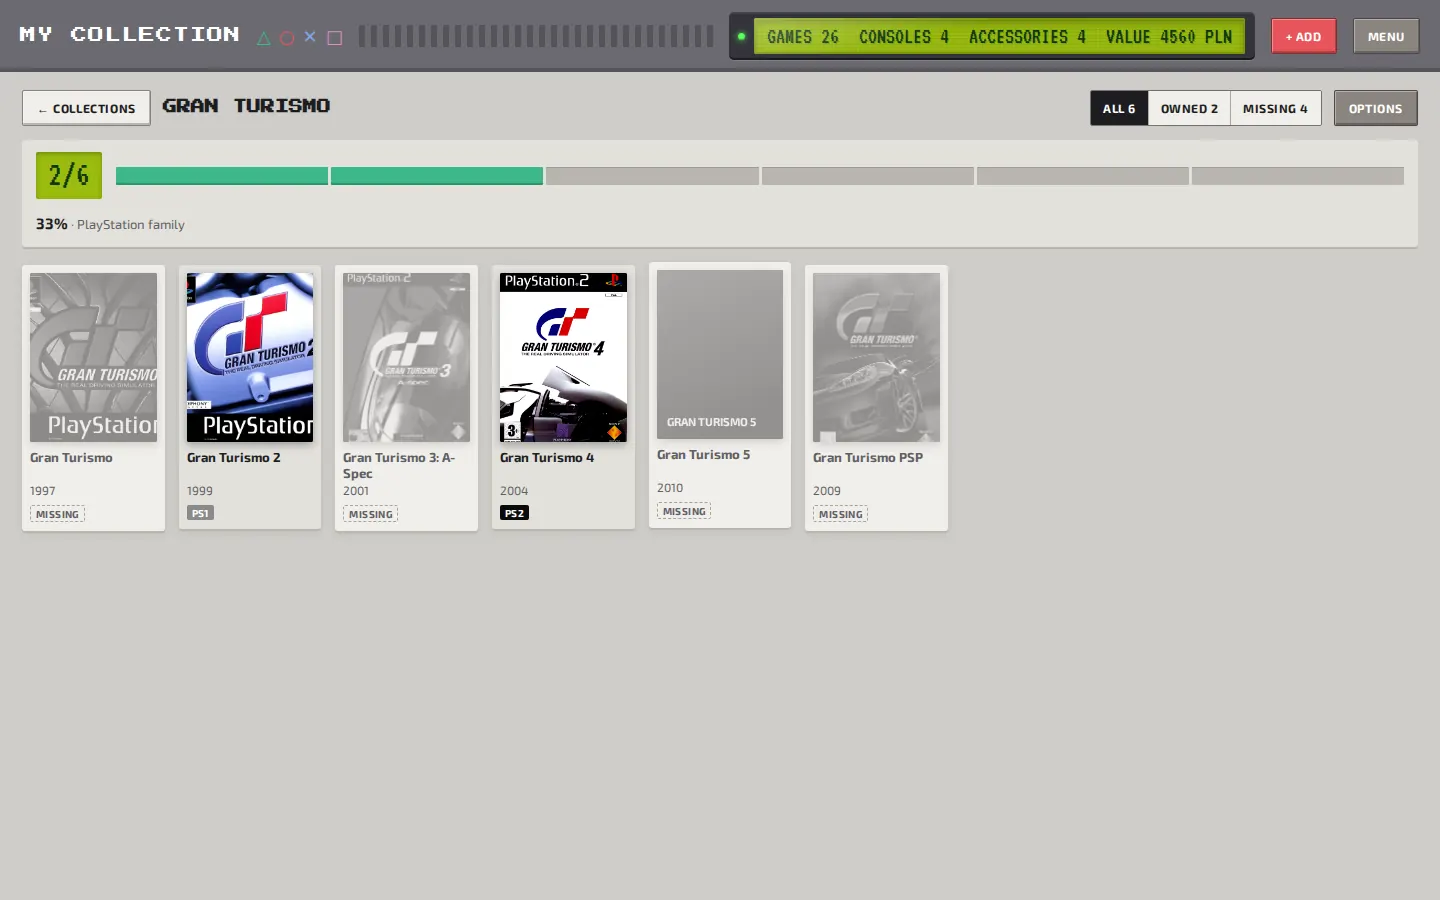1440x900 pixels.
Task: Go back to Collections
Action: 86,108
